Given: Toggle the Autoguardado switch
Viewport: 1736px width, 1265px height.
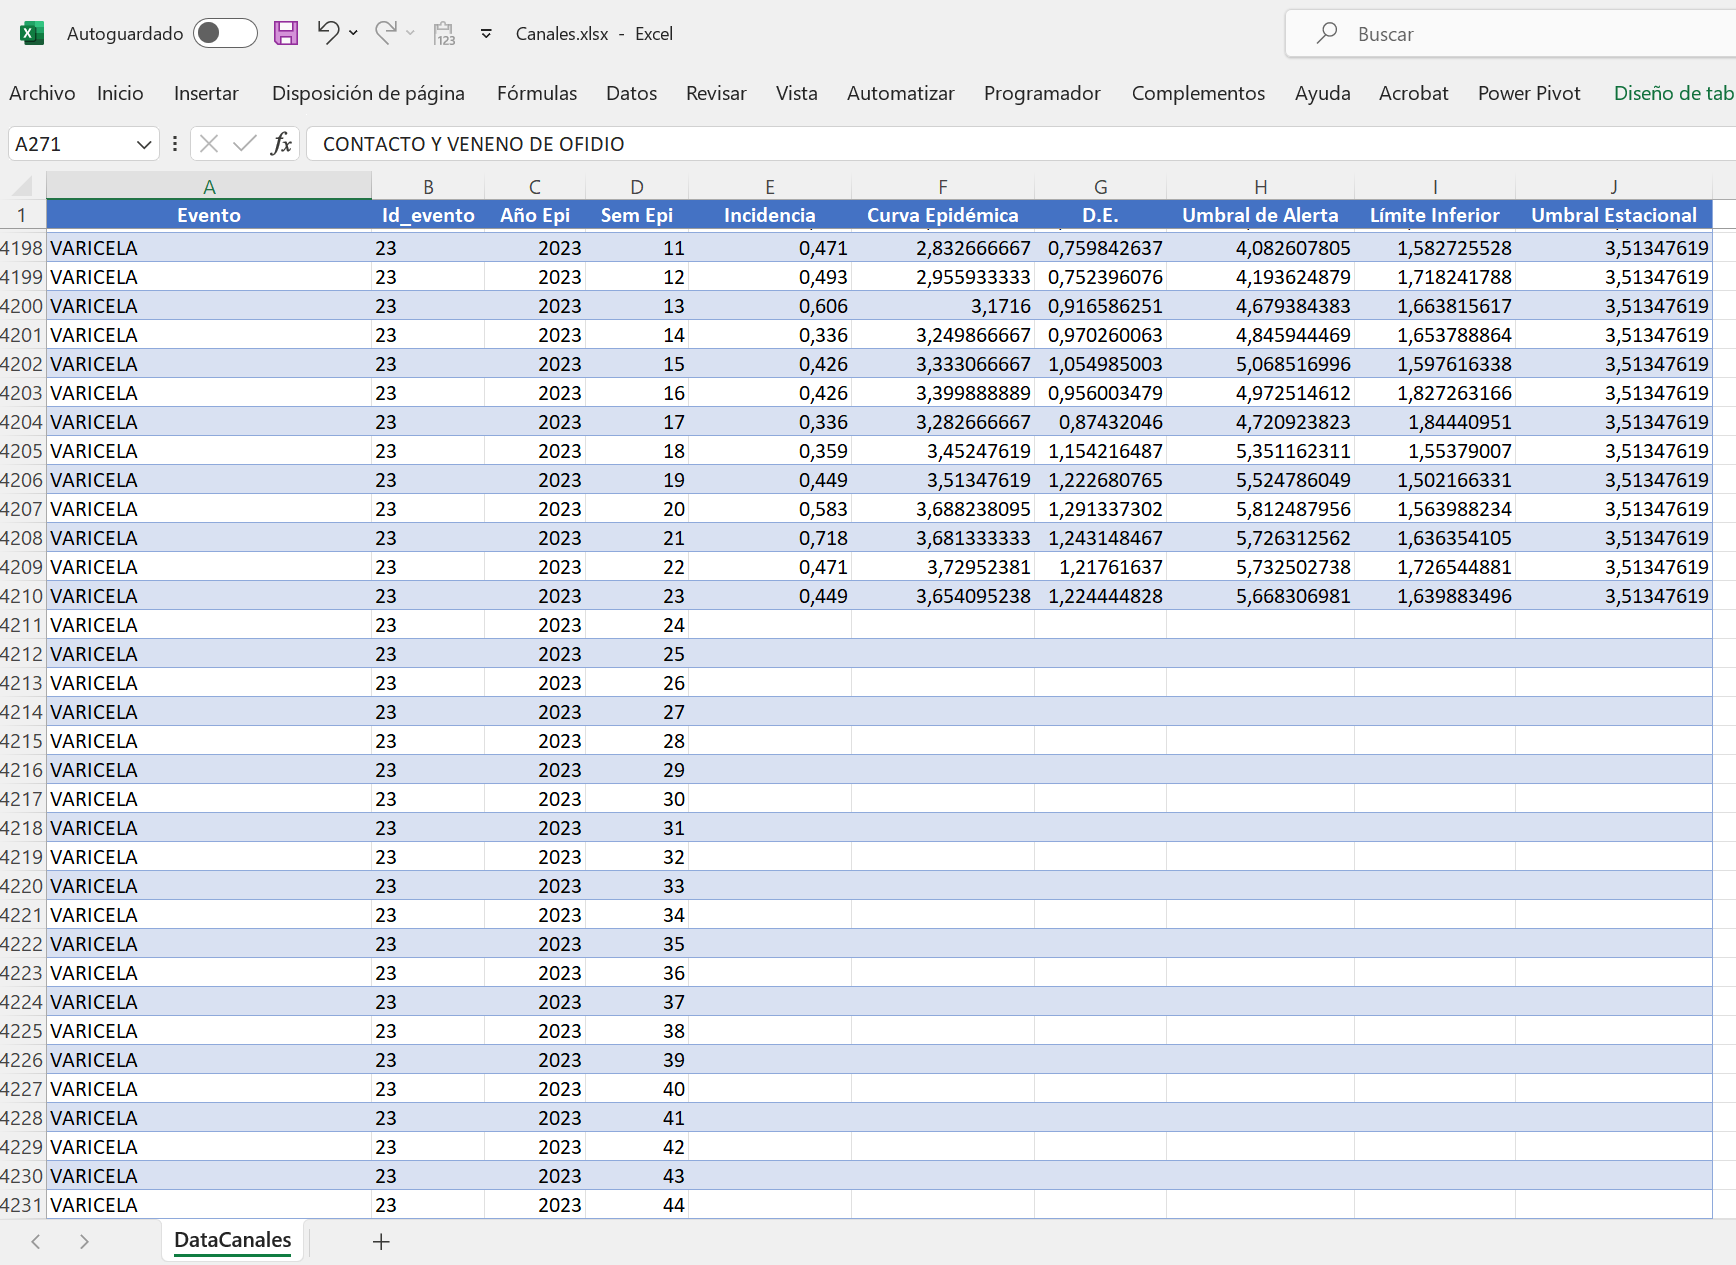Looking at the screenshot, I should point(225,33).
